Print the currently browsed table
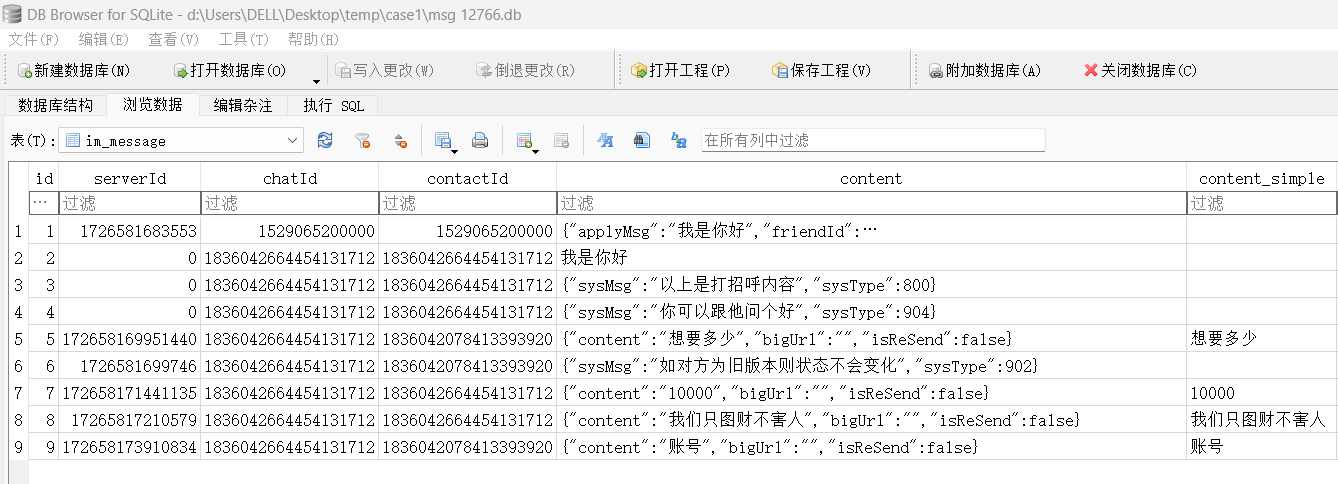Image resolution: width=1338 pixels, height=484 pixels. coord(480,141)
